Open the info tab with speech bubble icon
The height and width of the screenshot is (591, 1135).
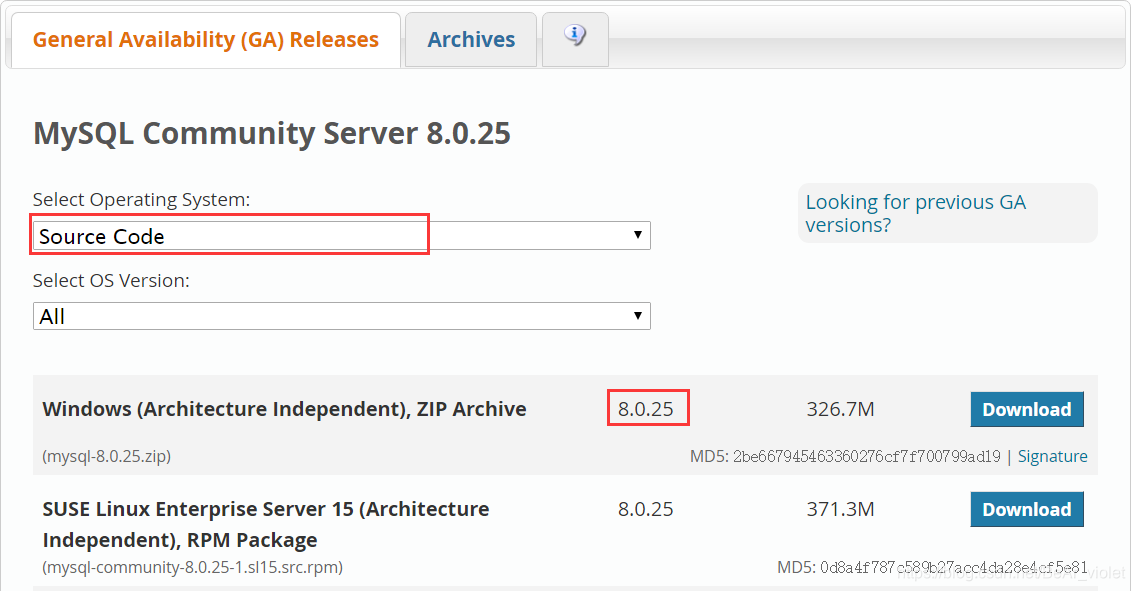[x=575, y=40]
